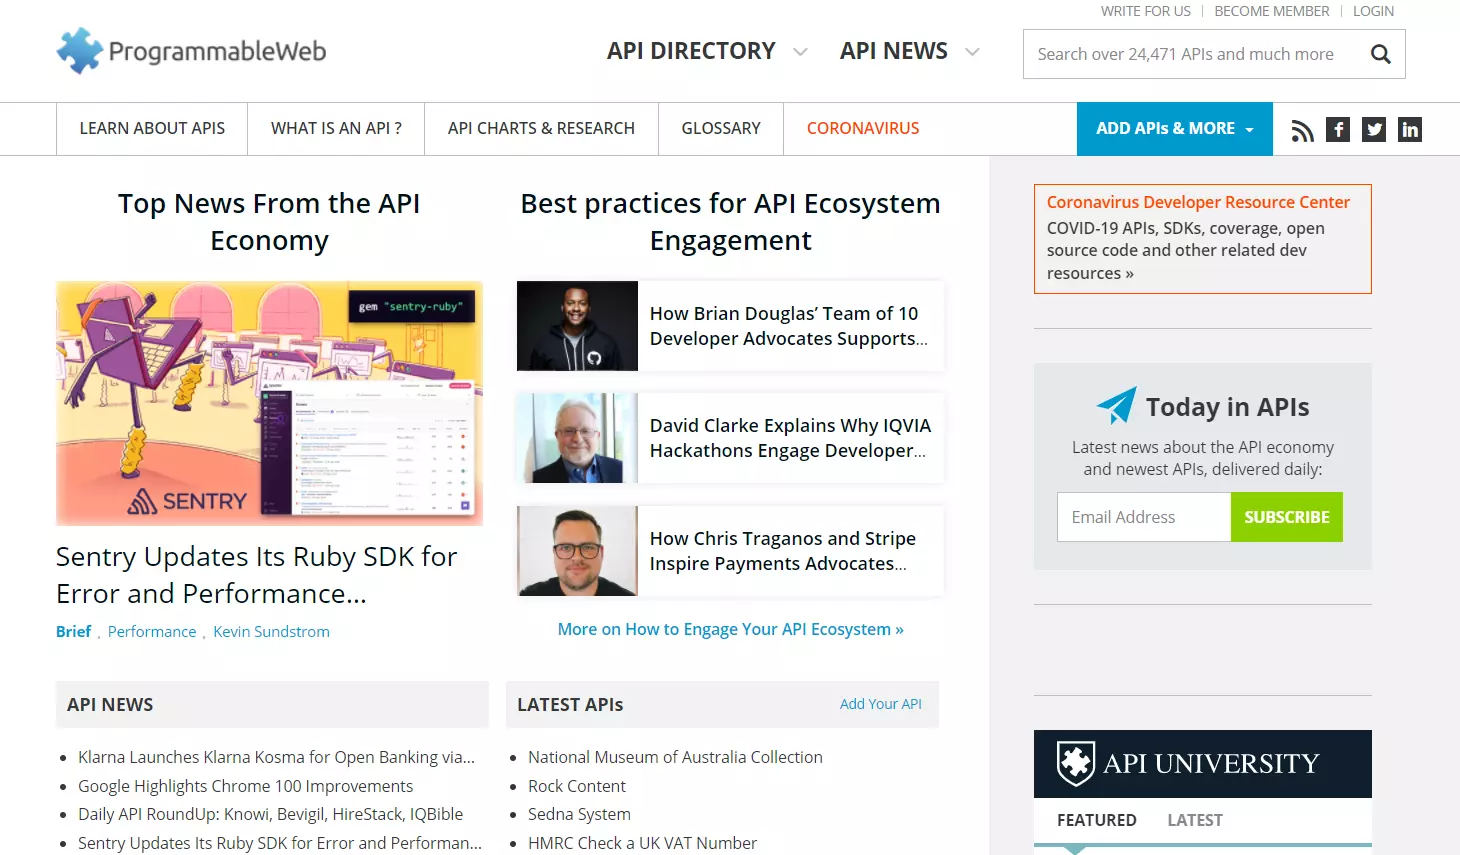1460x855 pixels.
Task: Switch to the Latest tab in API University
Action: click(1194, 820)
